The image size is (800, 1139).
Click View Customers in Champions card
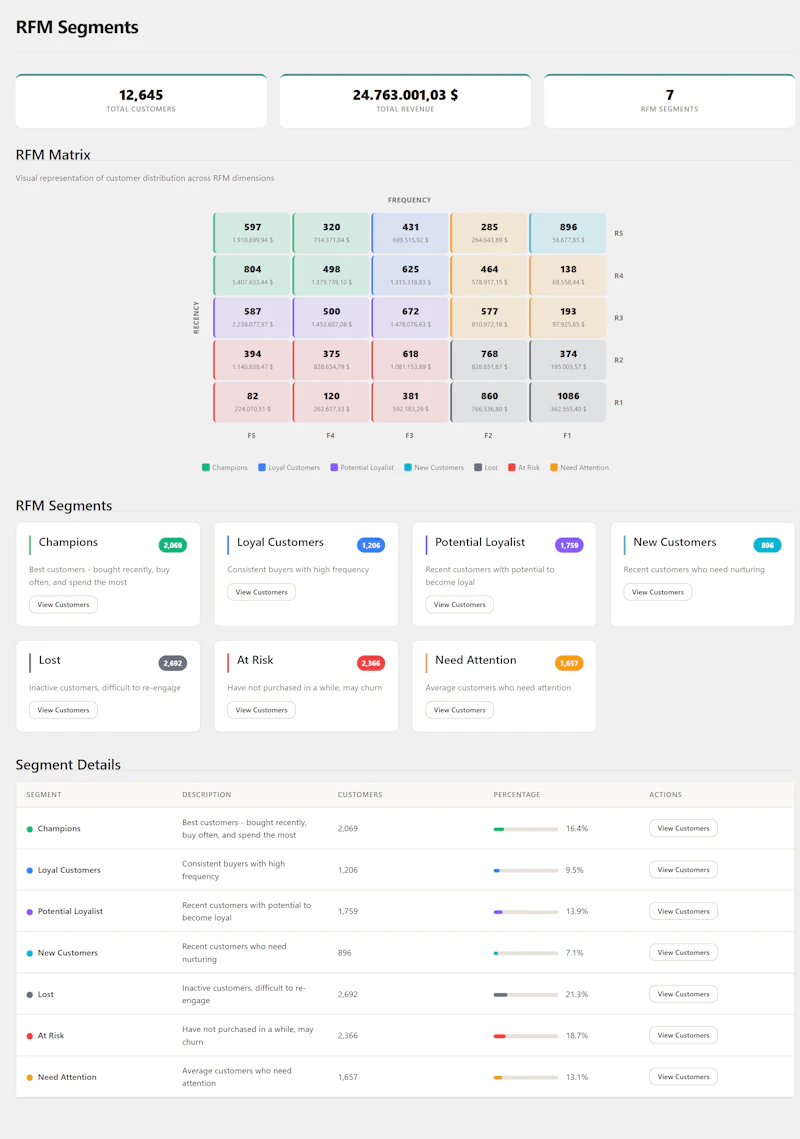pyautogui.click(x=63, y=604)
